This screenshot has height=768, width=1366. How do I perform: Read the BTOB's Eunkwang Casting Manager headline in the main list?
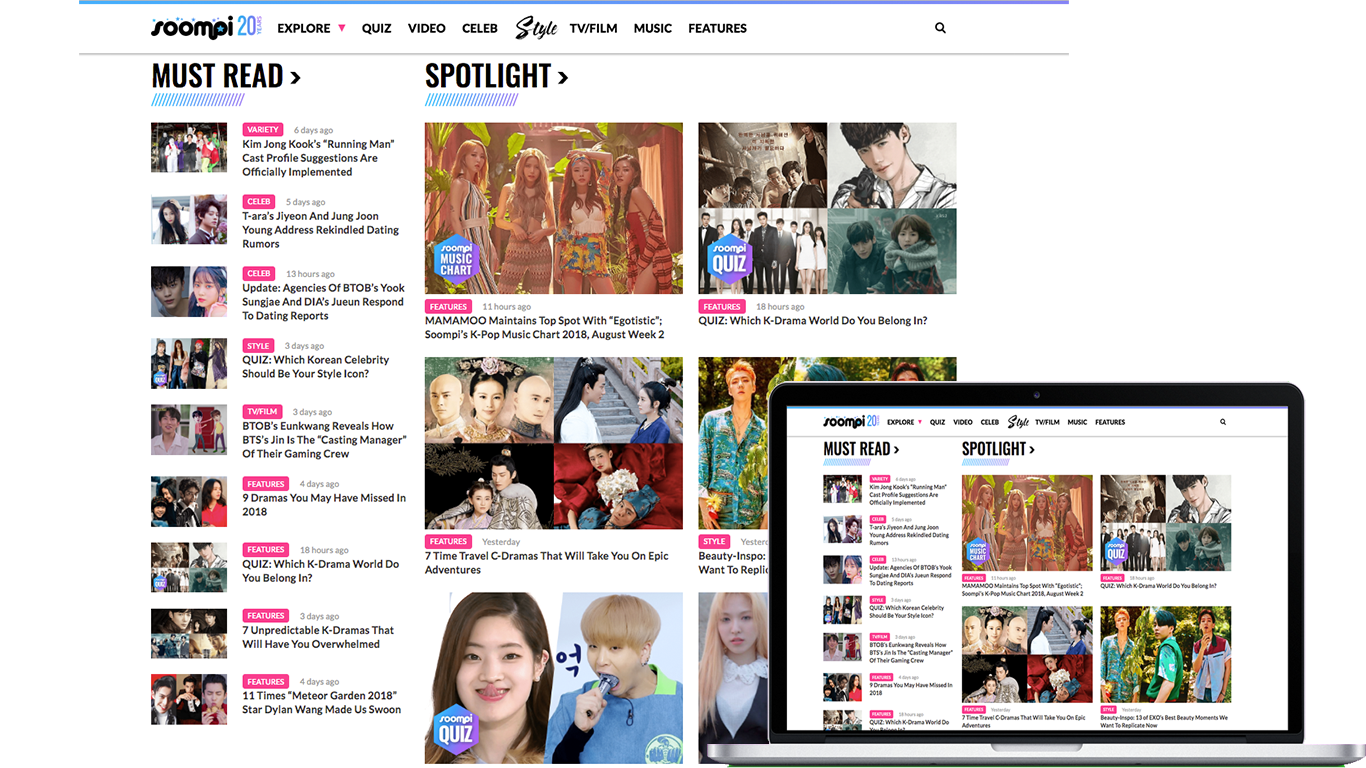(324, 440)
